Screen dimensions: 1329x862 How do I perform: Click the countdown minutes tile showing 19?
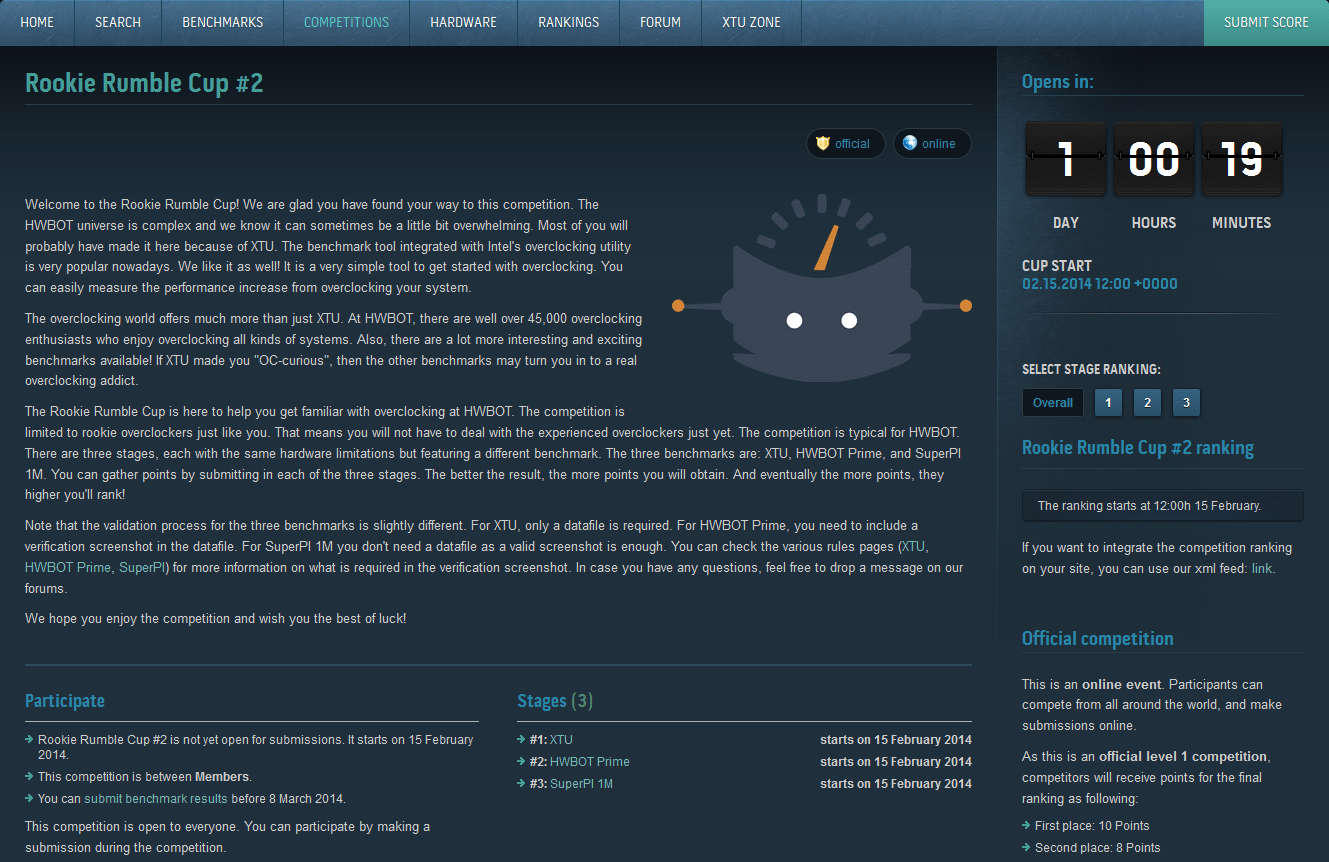click(x=1242, y=159)
